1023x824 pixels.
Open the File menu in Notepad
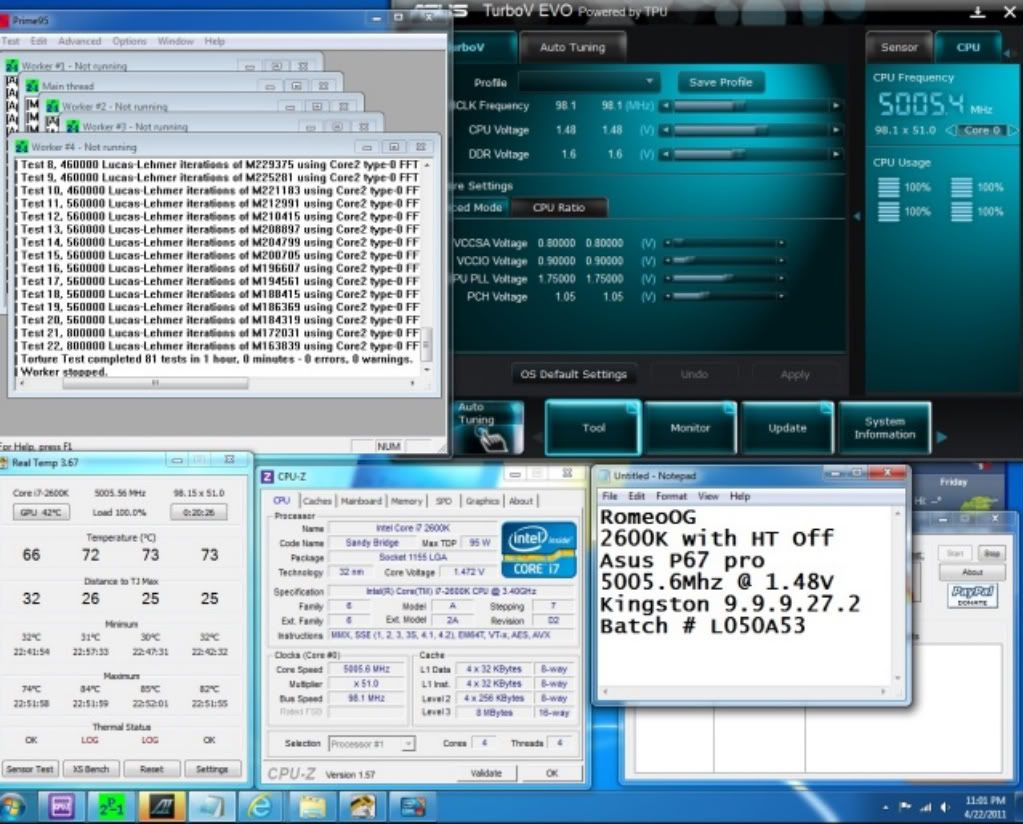tap(609, 496)
